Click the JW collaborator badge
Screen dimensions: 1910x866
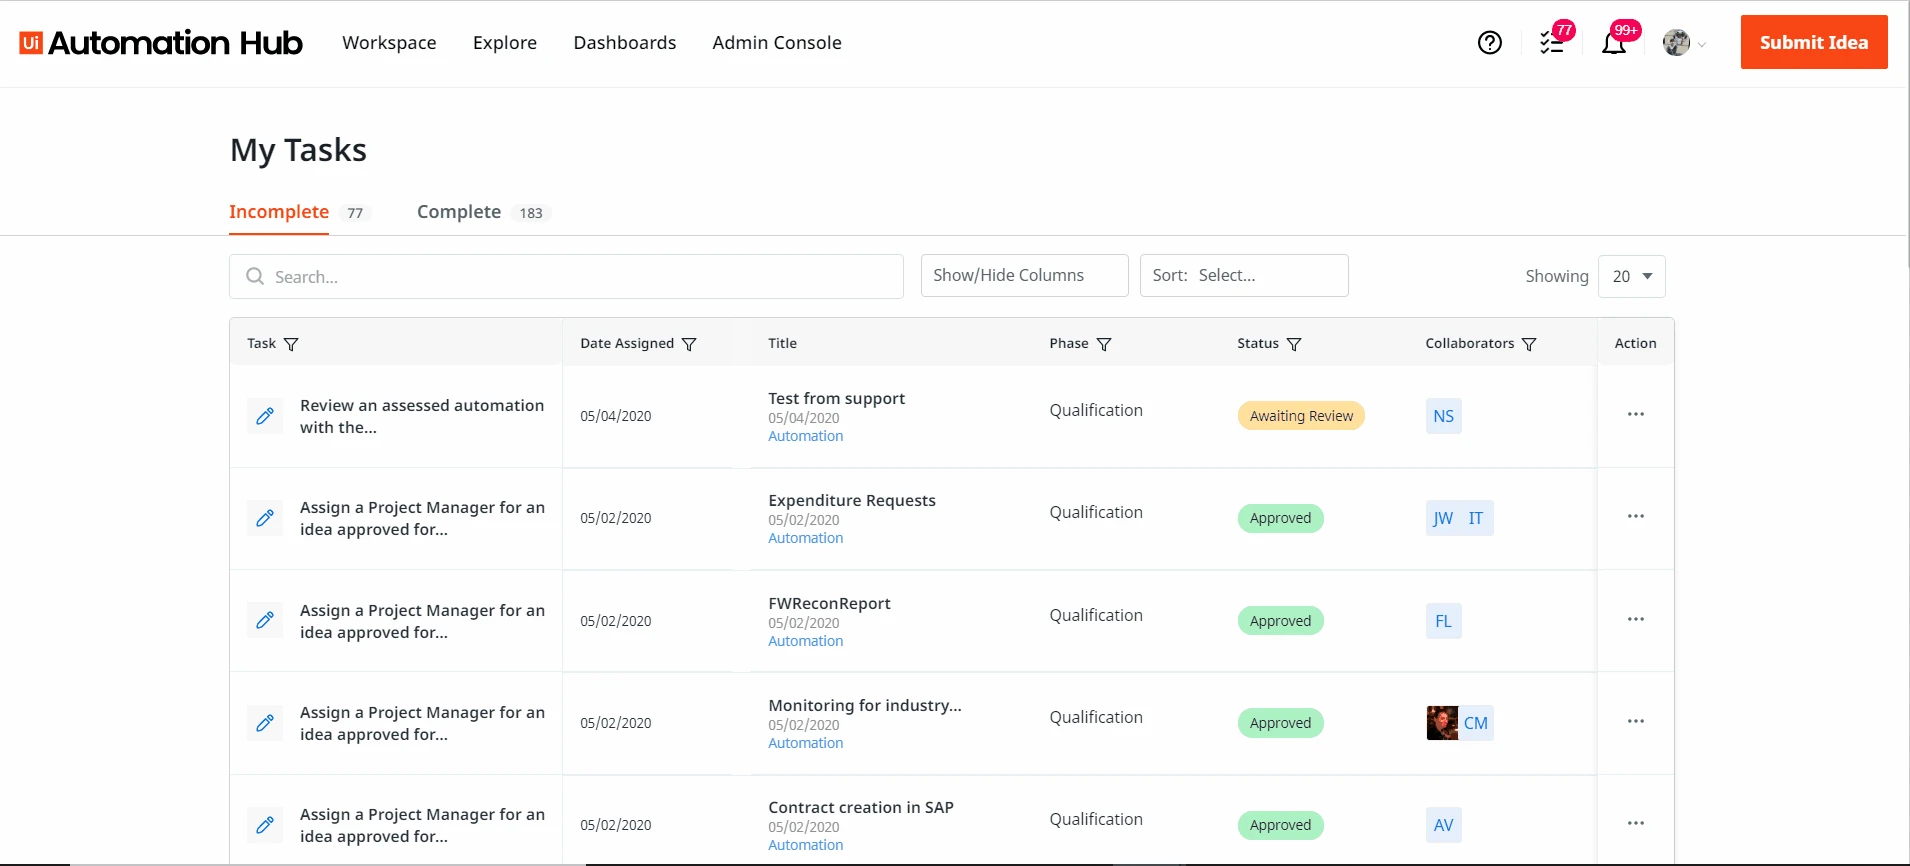tap(1443, 518)
